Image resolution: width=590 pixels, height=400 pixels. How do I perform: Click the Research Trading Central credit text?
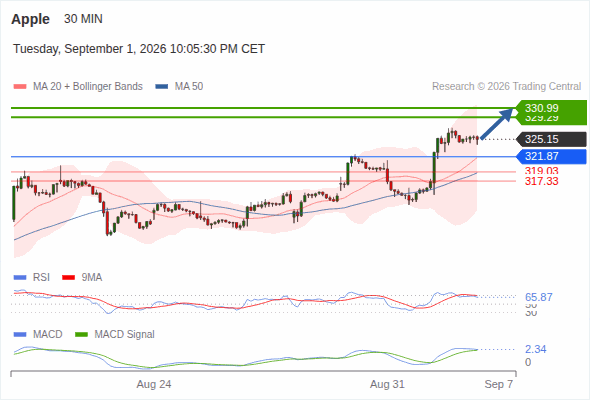coord(506,87)
